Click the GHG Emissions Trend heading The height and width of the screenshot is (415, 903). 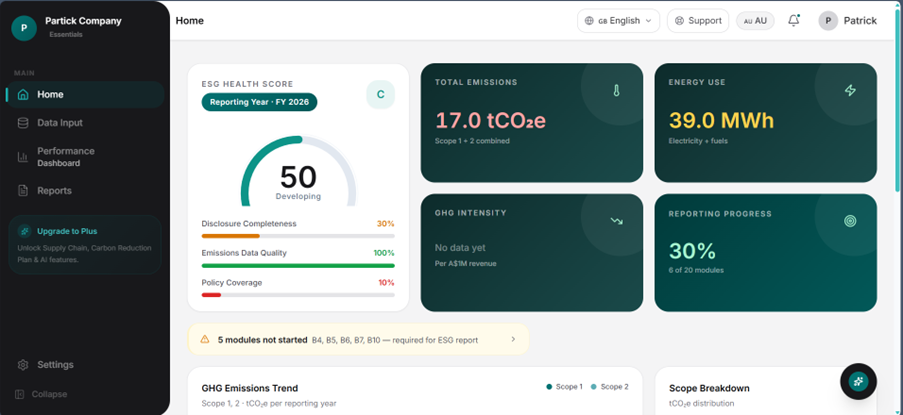[x=250, y=388]
